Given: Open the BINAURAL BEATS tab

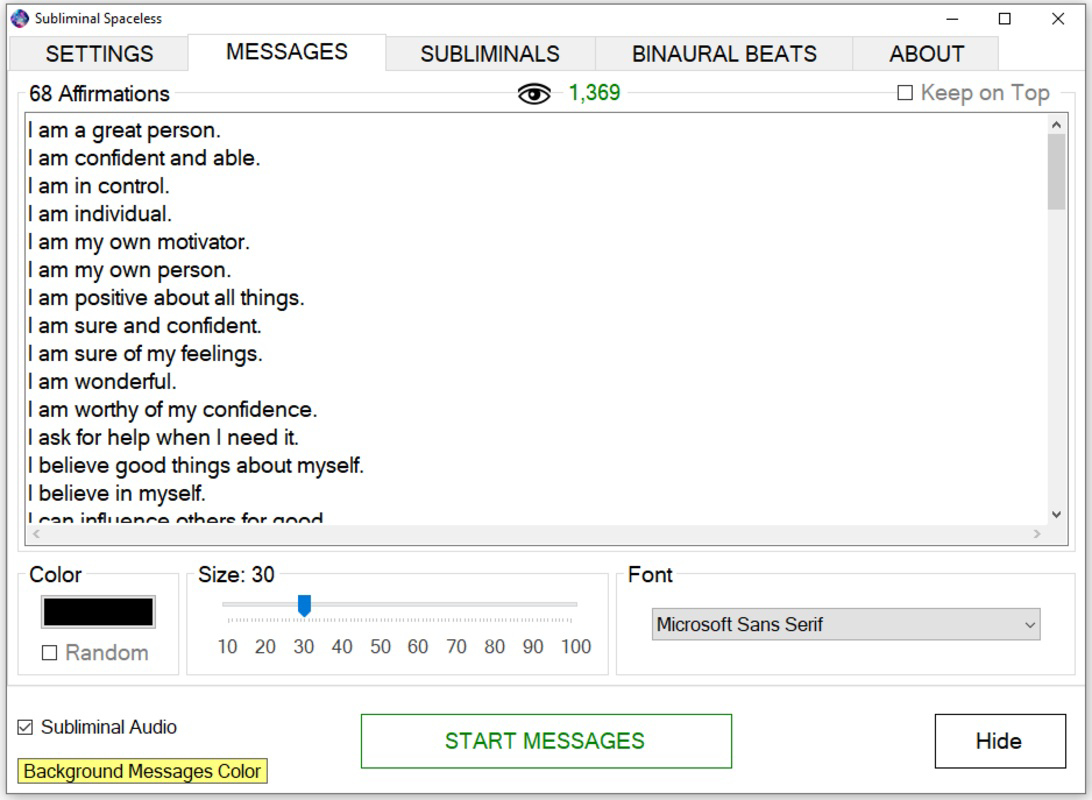Looking at the screenshot, I should 724,53.
